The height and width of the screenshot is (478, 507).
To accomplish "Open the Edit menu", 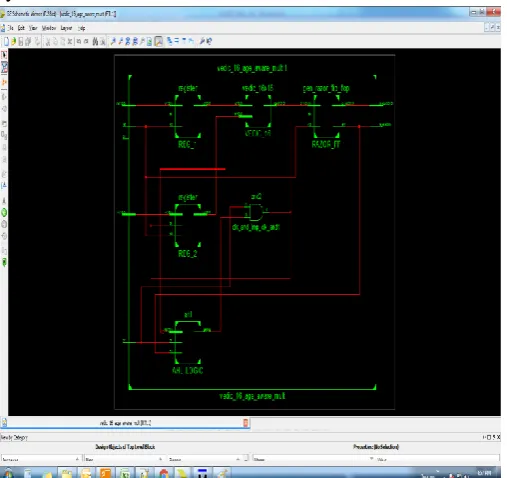I will (x=21, y=28).
